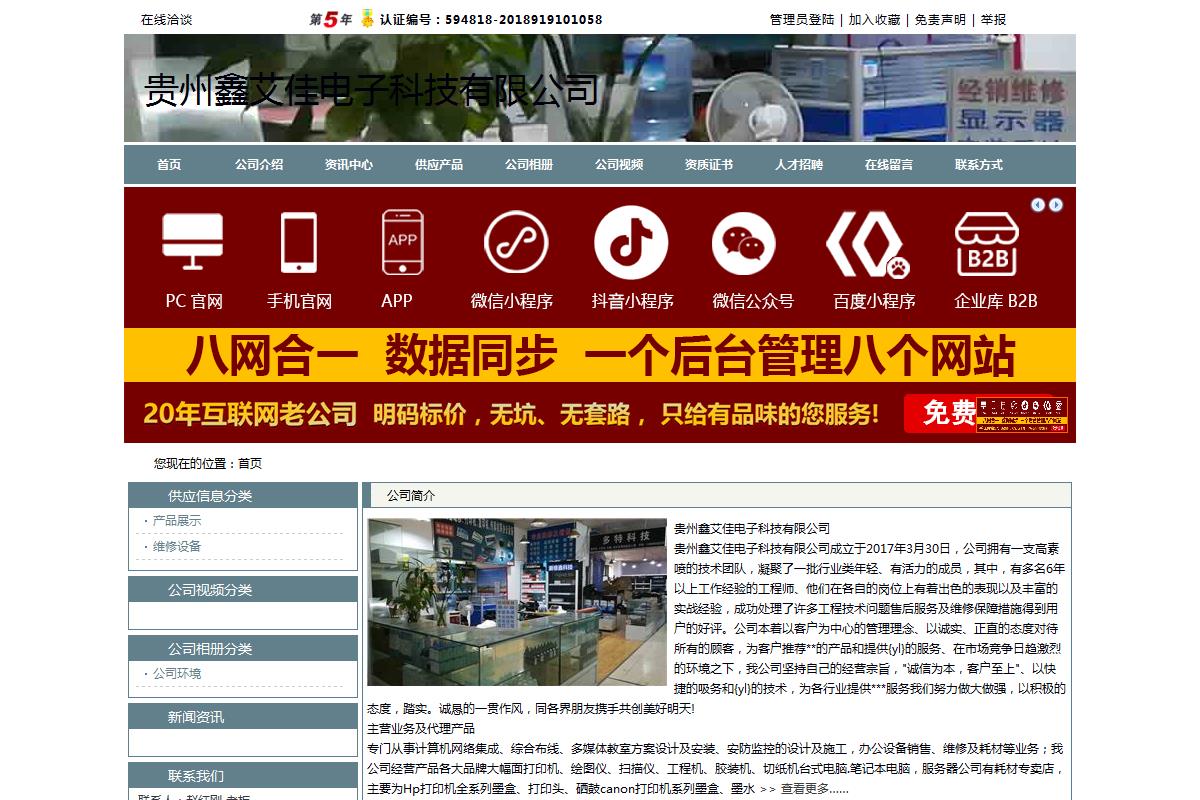Screen dimensions: 1200x800
Task: Click the 抖音小程序 TikTok icon
Action: [x=630, y=241]
